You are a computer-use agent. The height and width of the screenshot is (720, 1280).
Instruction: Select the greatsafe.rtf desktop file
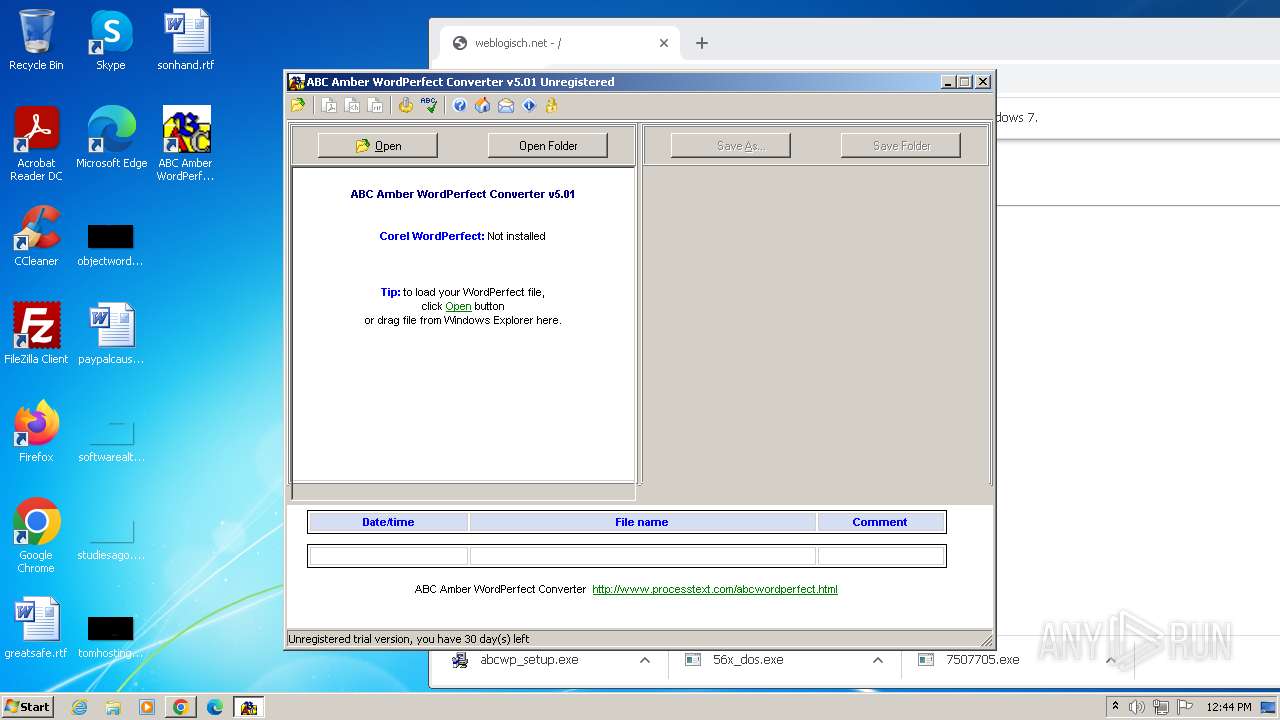36,628
